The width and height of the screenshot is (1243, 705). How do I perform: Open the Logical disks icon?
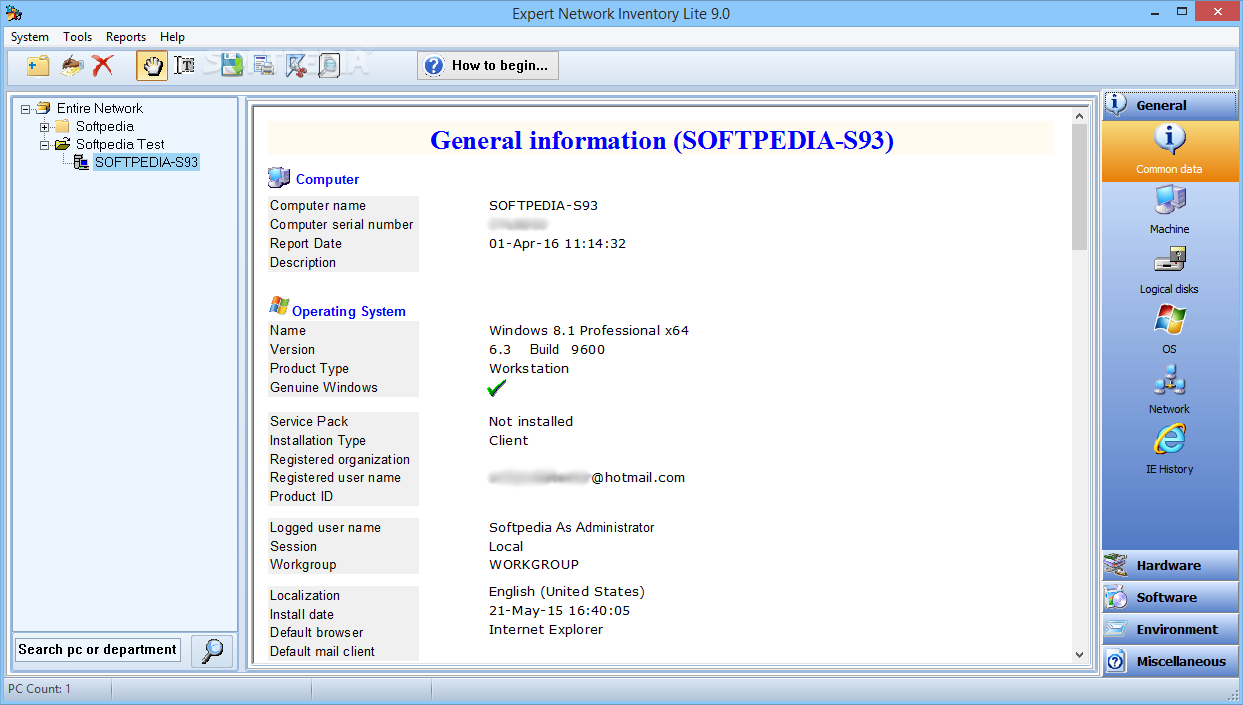click(1169, 270)
